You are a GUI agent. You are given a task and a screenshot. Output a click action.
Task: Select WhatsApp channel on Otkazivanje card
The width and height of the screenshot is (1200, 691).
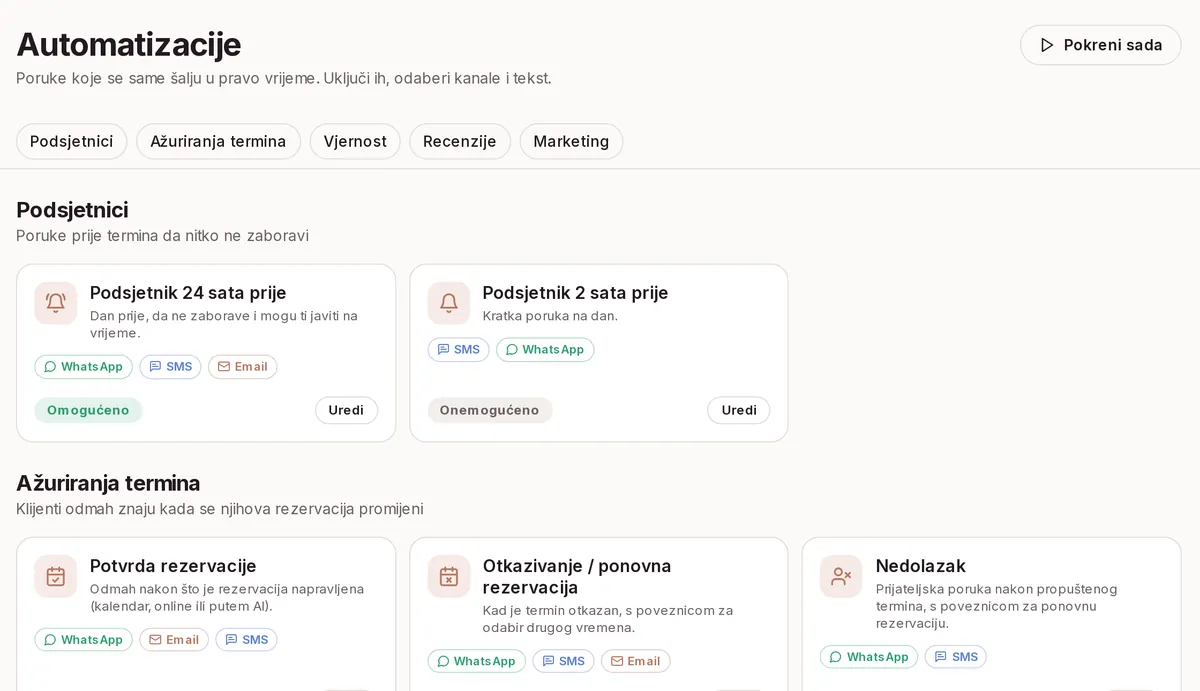click(x=476, y=661)
